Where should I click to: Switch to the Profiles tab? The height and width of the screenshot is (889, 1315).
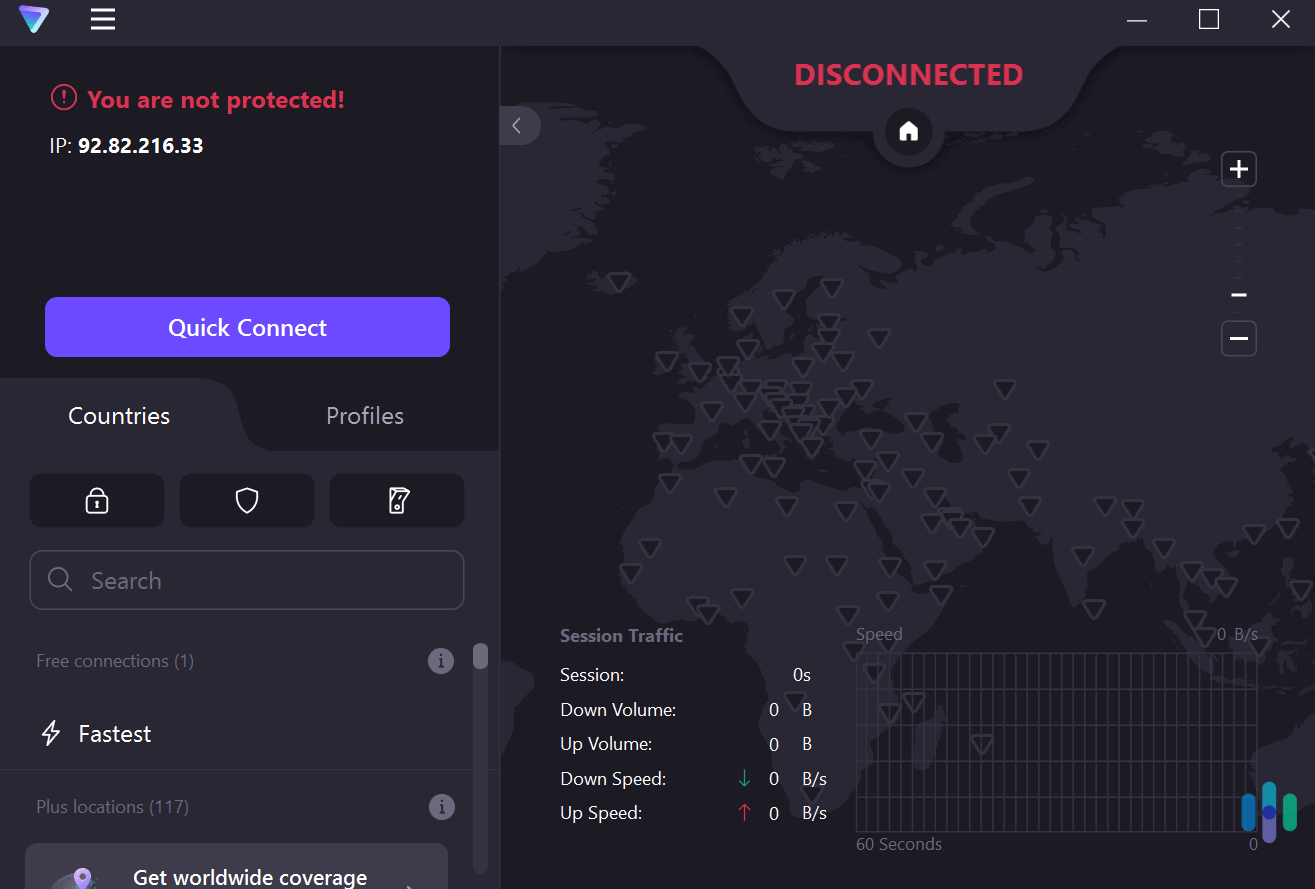364,415
